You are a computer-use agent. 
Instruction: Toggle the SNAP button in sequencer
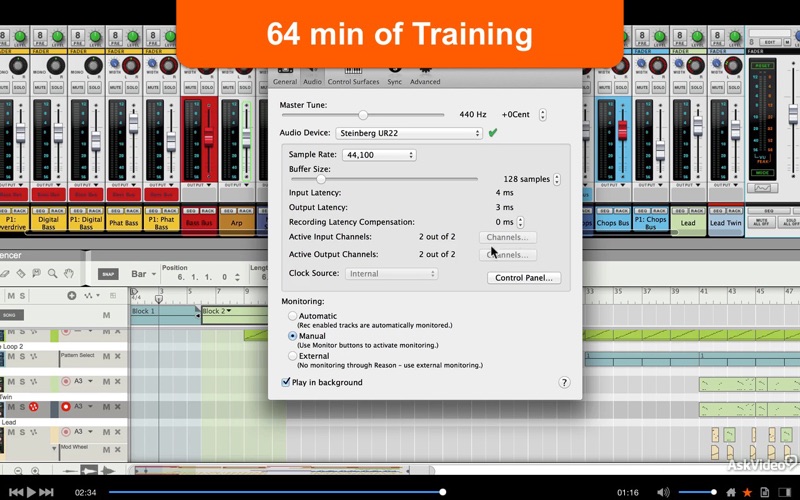coord(108,274)
